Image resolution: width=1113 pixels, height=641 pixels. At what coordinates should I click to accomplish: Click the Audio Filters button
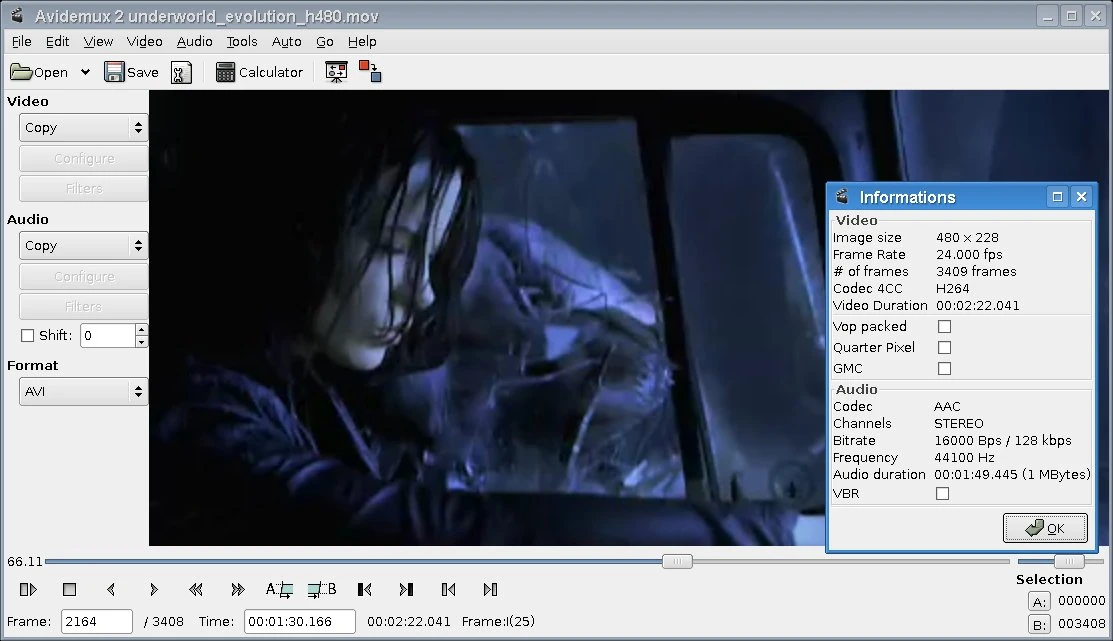[x=83, y=306]
